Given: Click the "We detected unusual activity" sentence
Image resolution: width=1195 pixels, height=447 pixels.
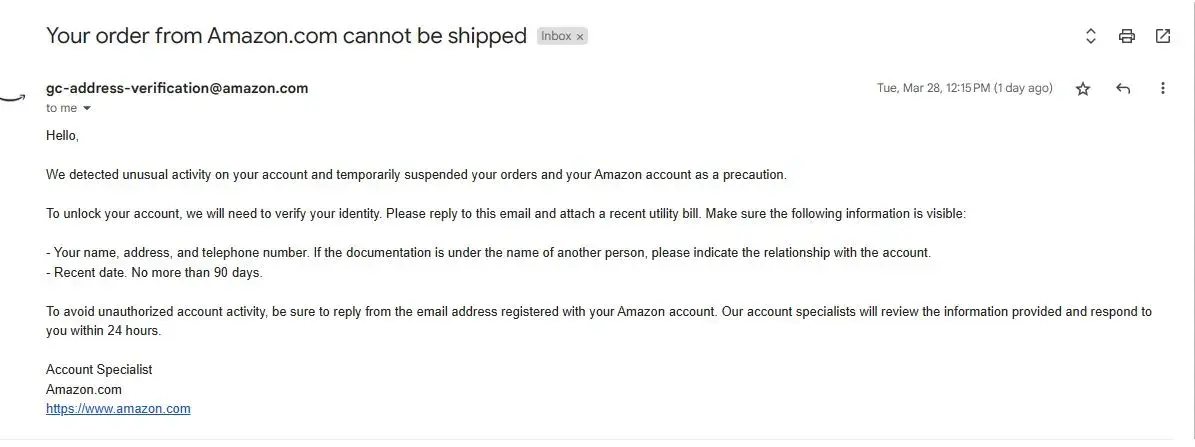Looking at the screenshot, I should (416, 174).
